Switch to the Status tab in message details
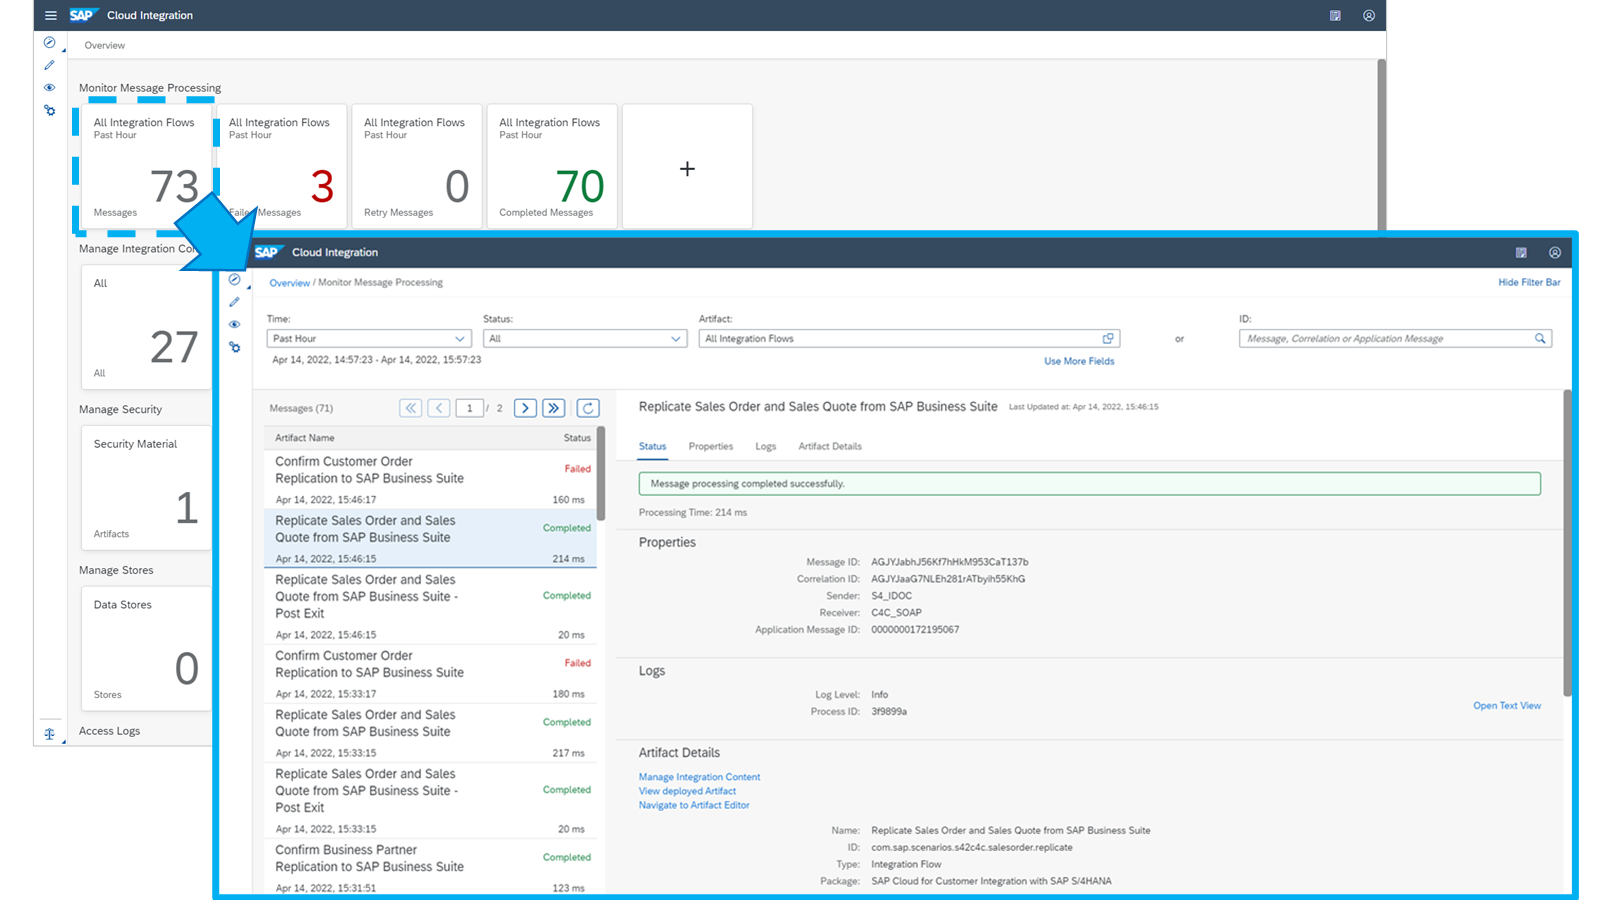The height and width of the screenshot is (900, 1600). click(x=652, y=446)
